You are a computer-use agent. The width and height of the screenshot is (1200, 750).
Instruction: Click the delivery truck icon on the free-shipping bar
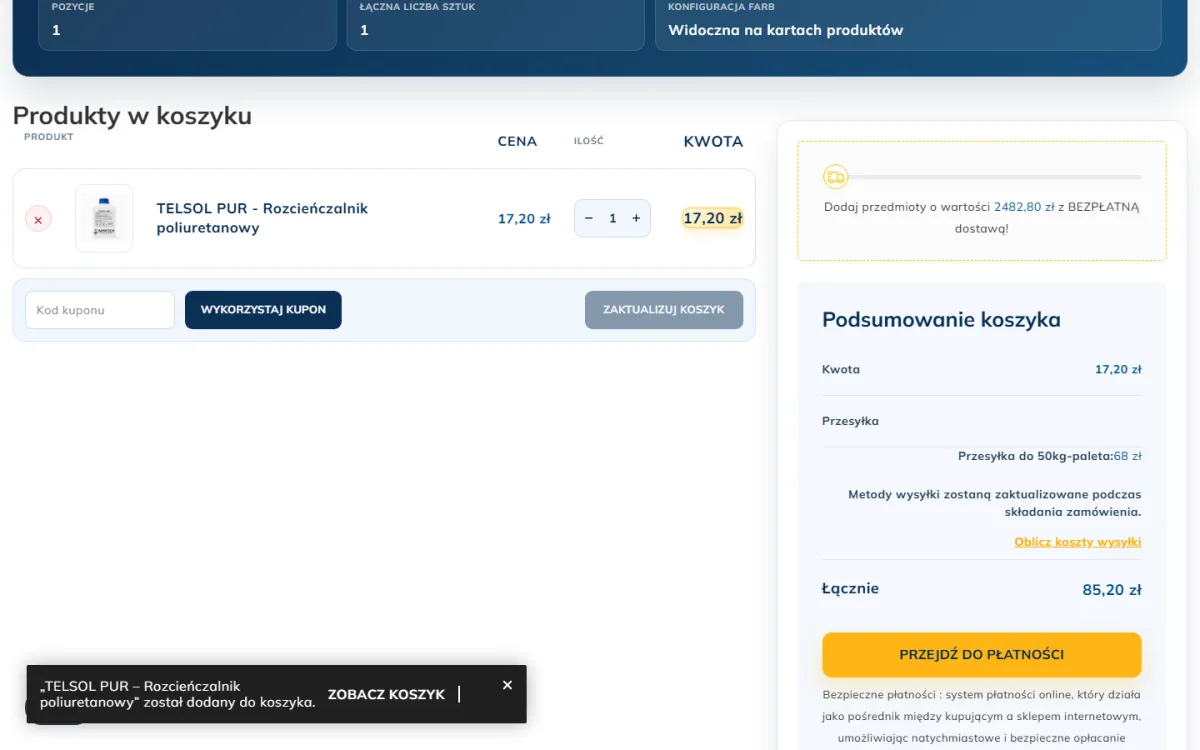click(835, 177)
